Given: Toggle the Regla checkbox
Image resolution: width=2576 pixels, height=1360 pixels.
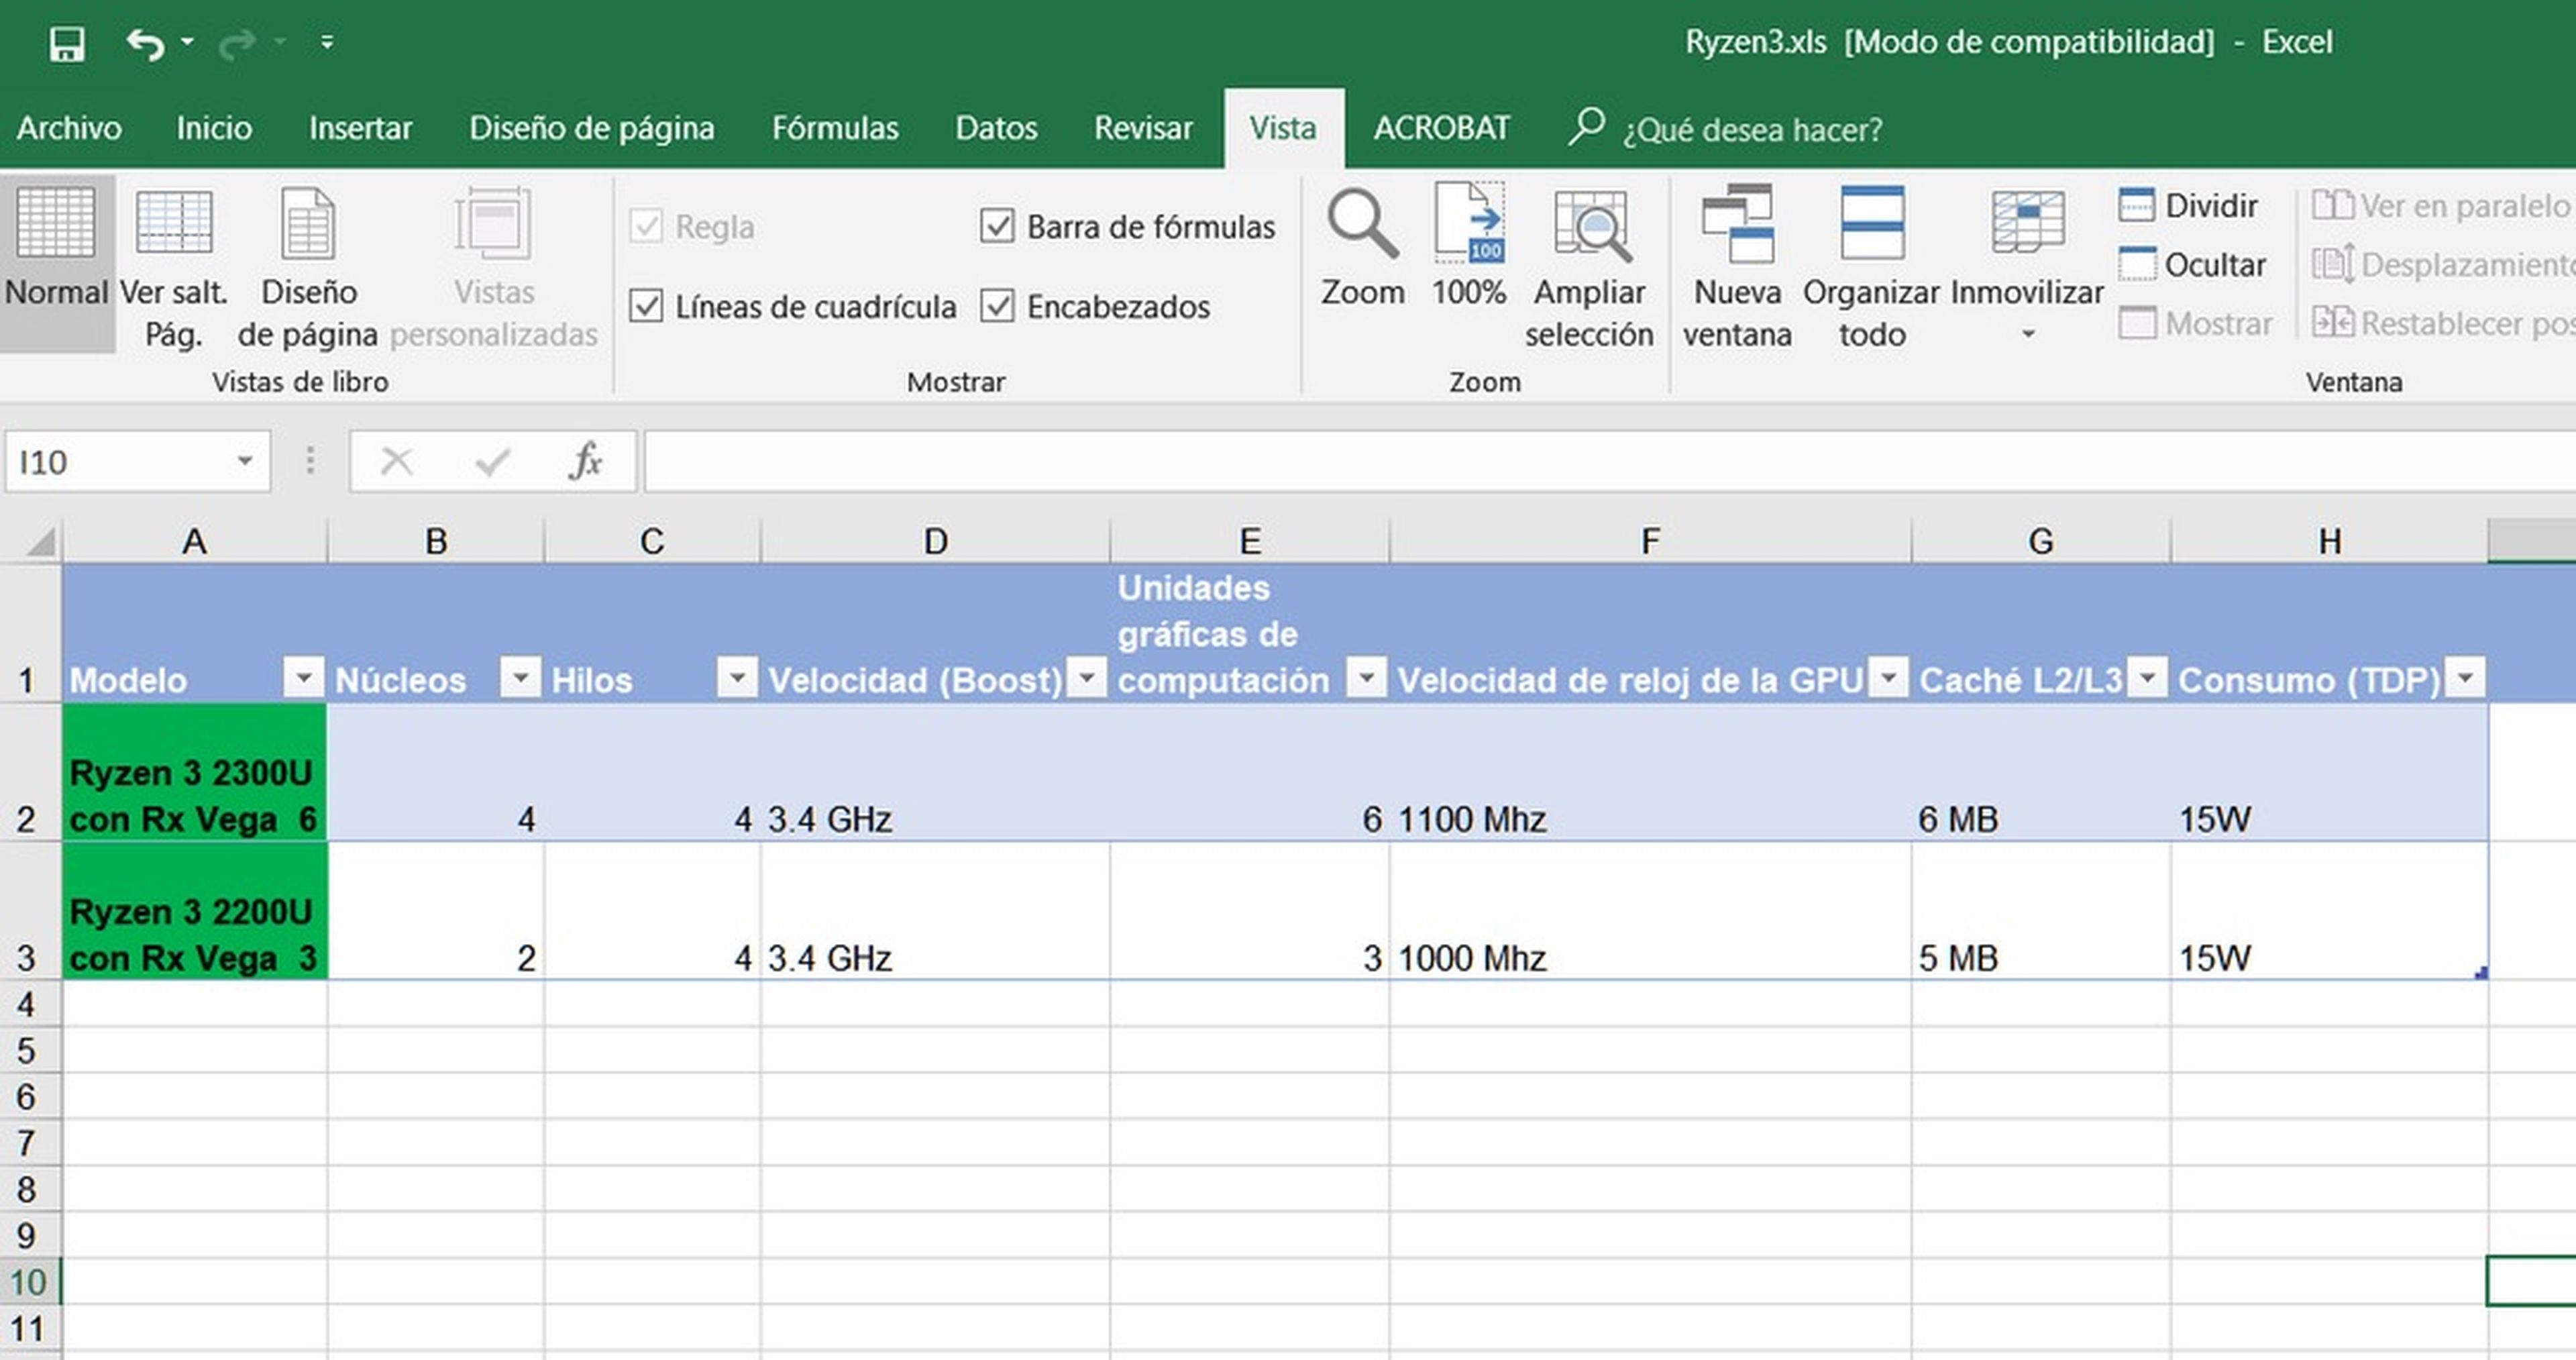Looking at the screenshot, I should pyautogui.click(x=646, y=226).
